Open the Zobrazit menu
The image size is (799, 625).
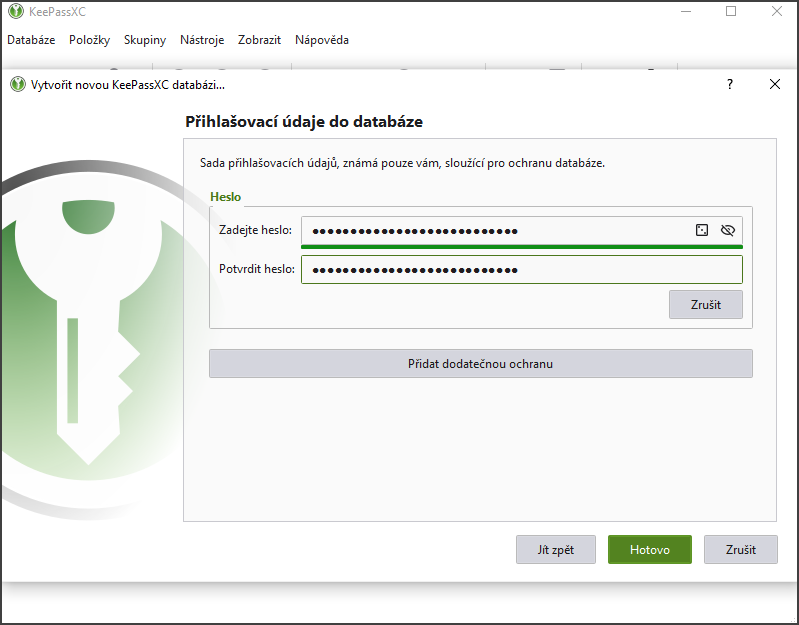tap(259, 40)
